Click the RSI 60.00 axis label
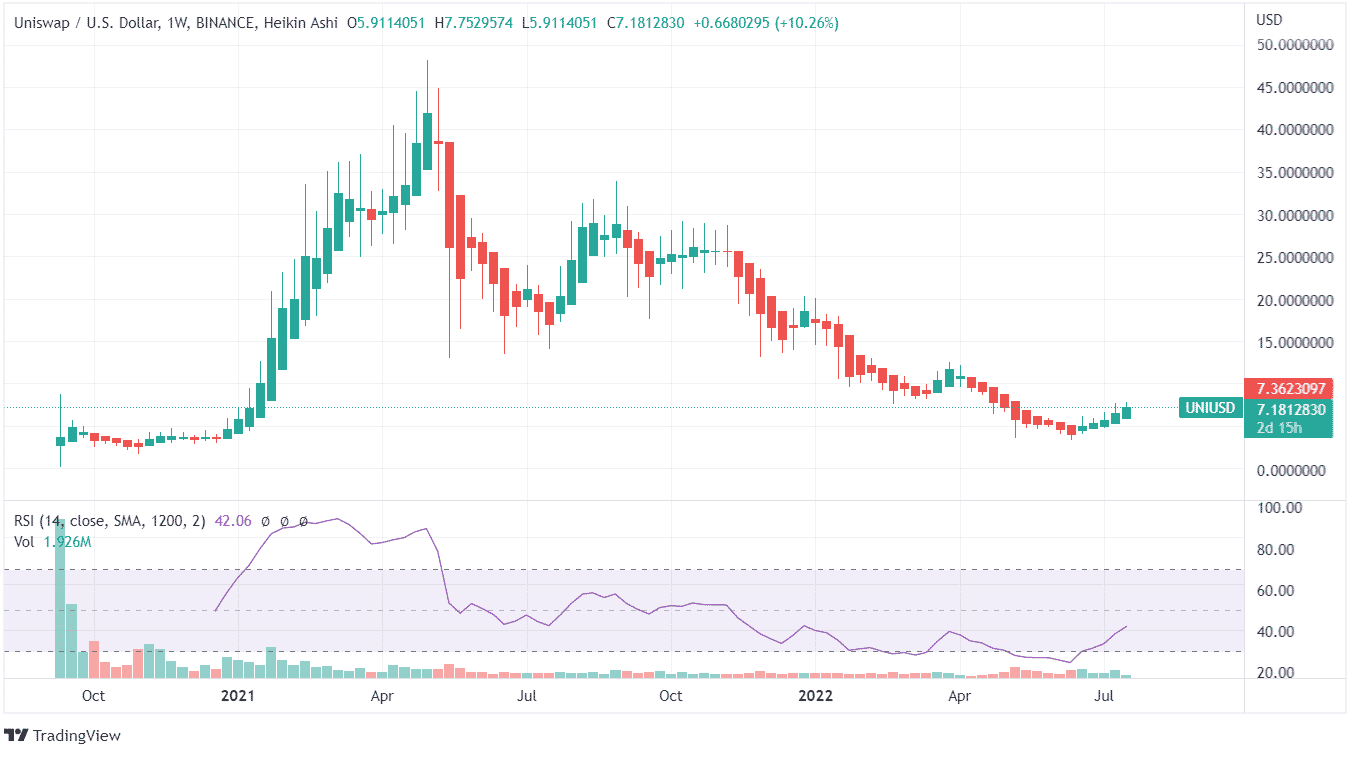Screen dimensions: 1359x757 pos(1278,591)
